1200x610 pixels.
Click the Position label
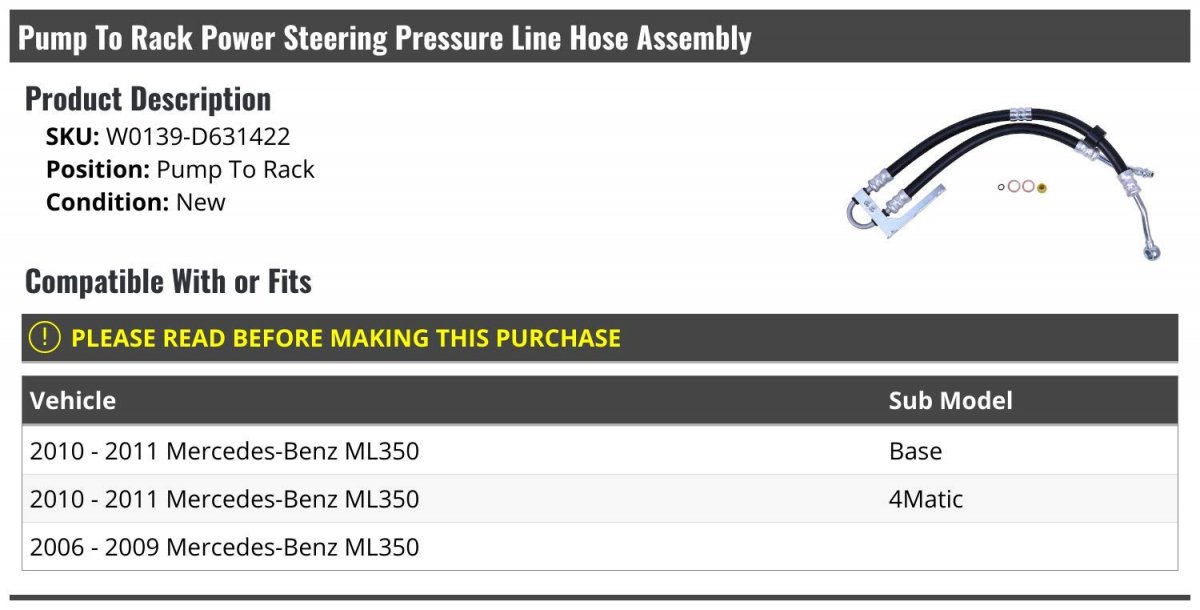click(98, 169)
